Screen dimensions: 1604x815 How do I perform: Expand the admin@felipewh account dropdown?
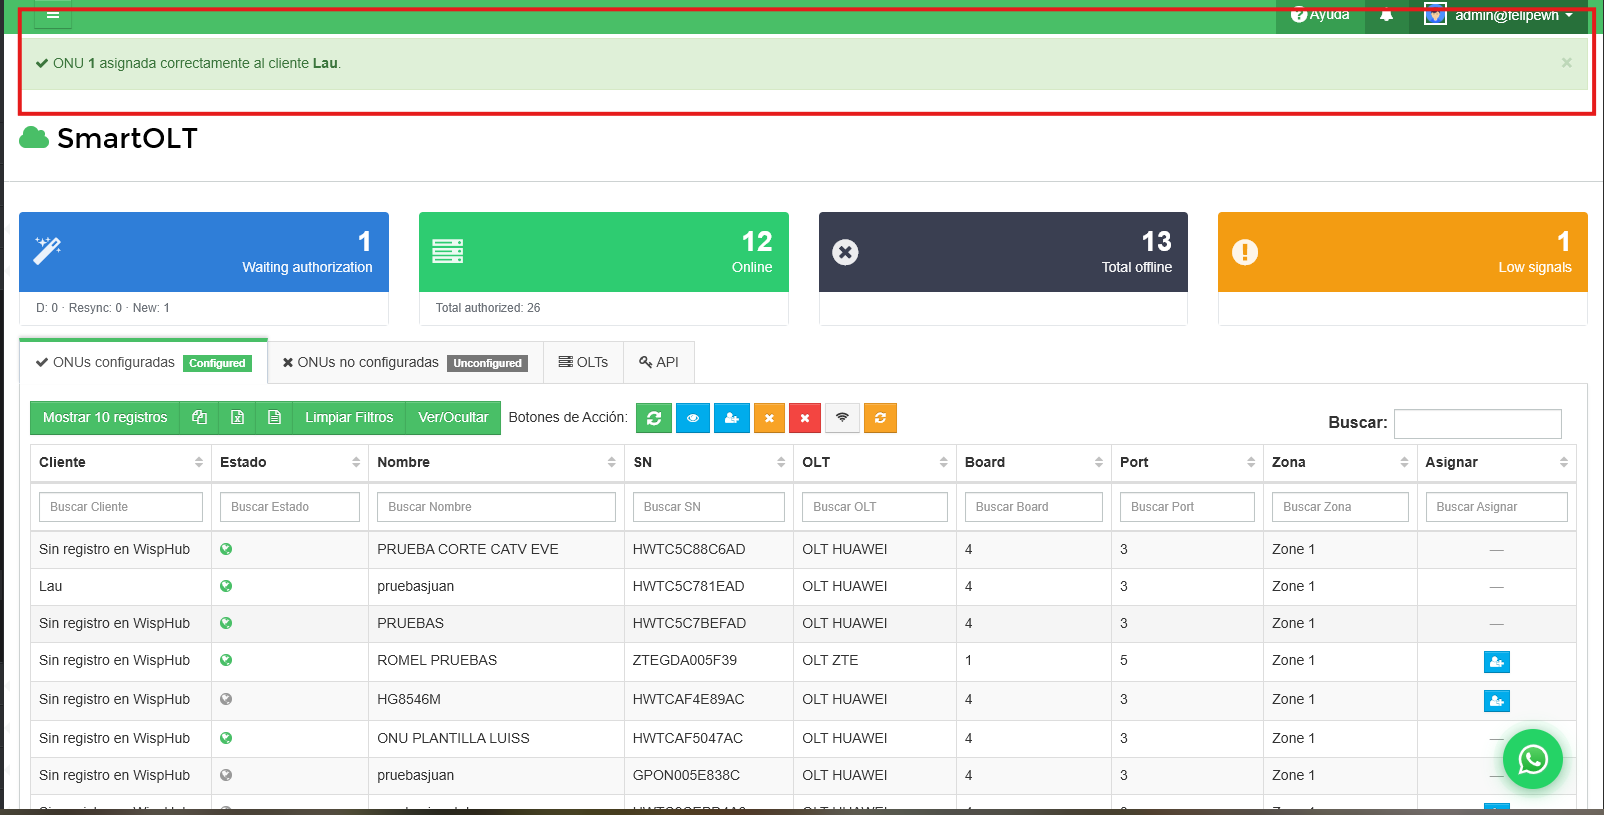[x=1499, y=15]
